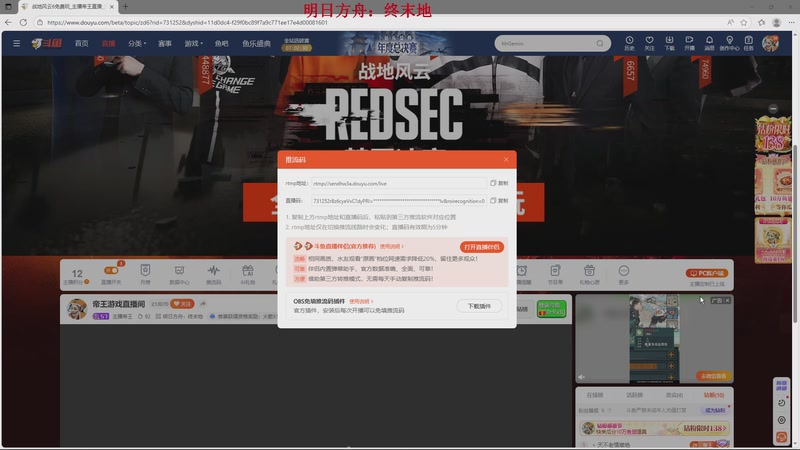Go to 首页 in the navigation bar
The height and width of the screenshot is (450, 800).
tap(82, 43)
